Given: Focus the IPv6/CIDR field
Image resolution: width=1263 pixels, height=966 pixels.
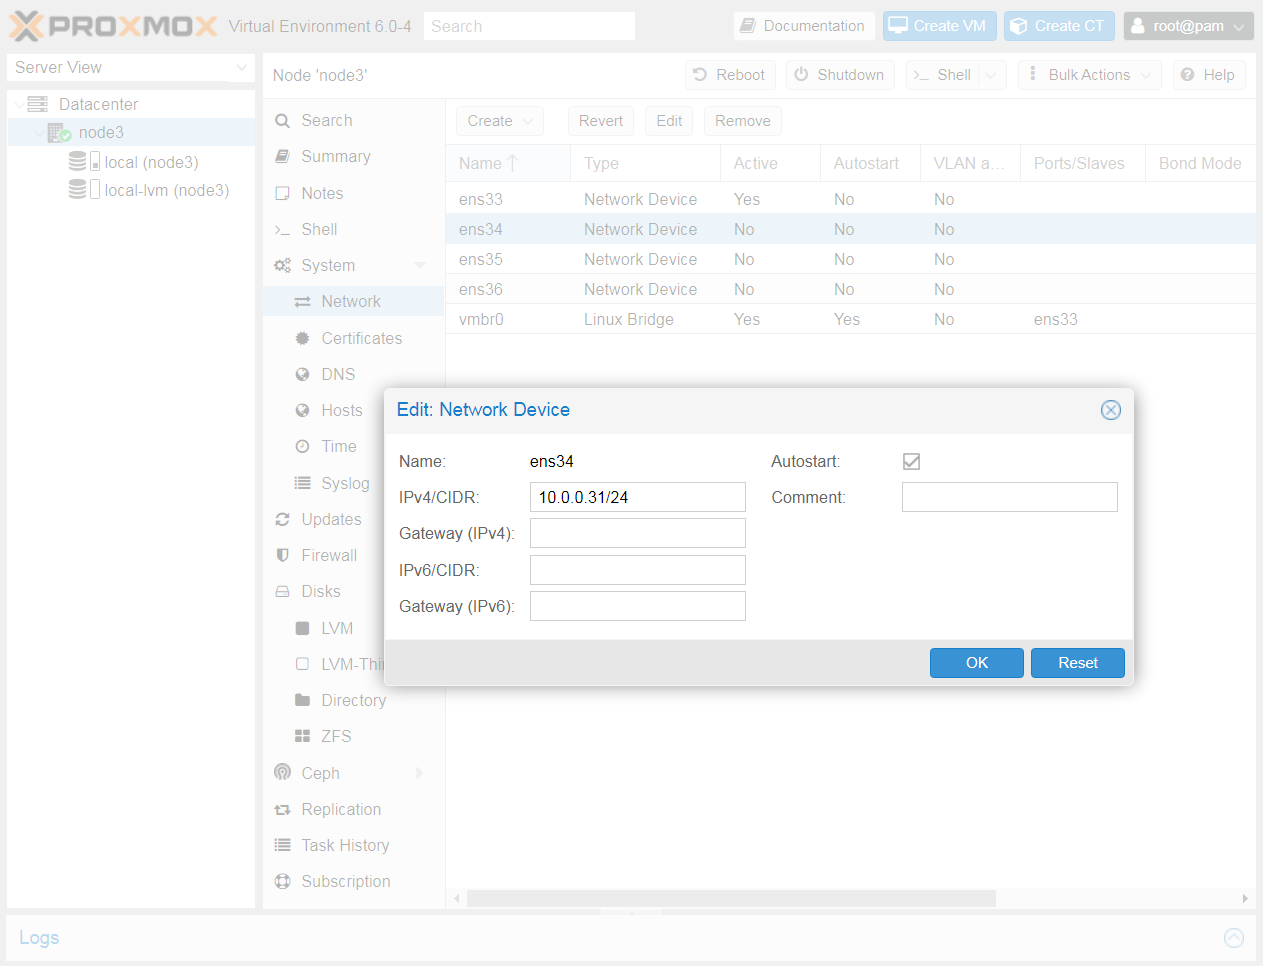Looking at the screenshot, I should point(638,570).
